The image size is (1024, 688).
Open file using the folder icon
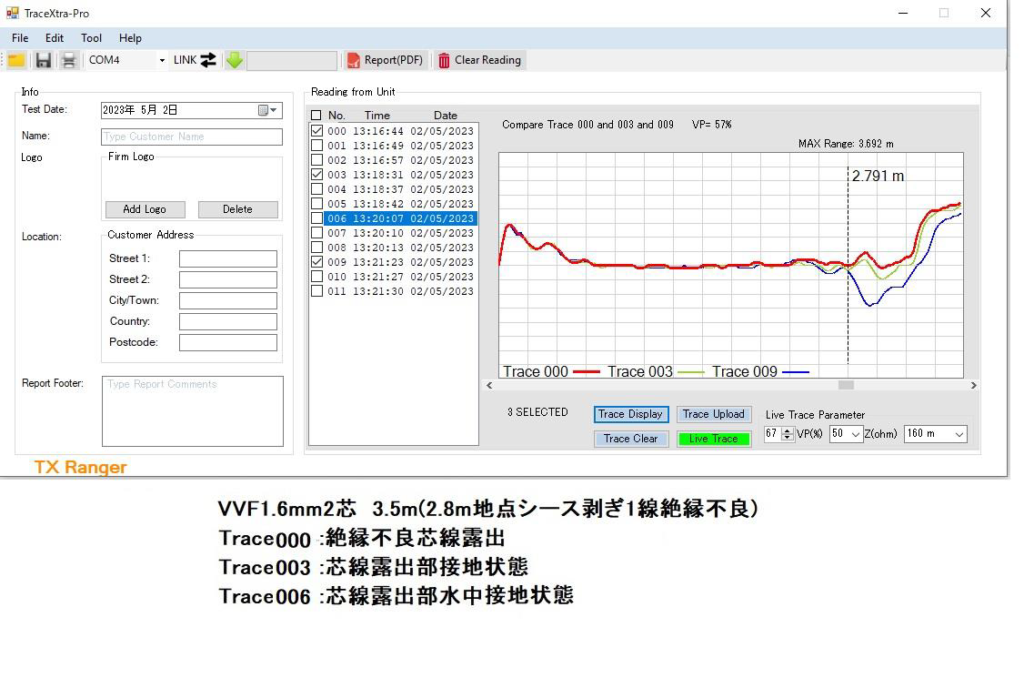click(x=16, y=60)
